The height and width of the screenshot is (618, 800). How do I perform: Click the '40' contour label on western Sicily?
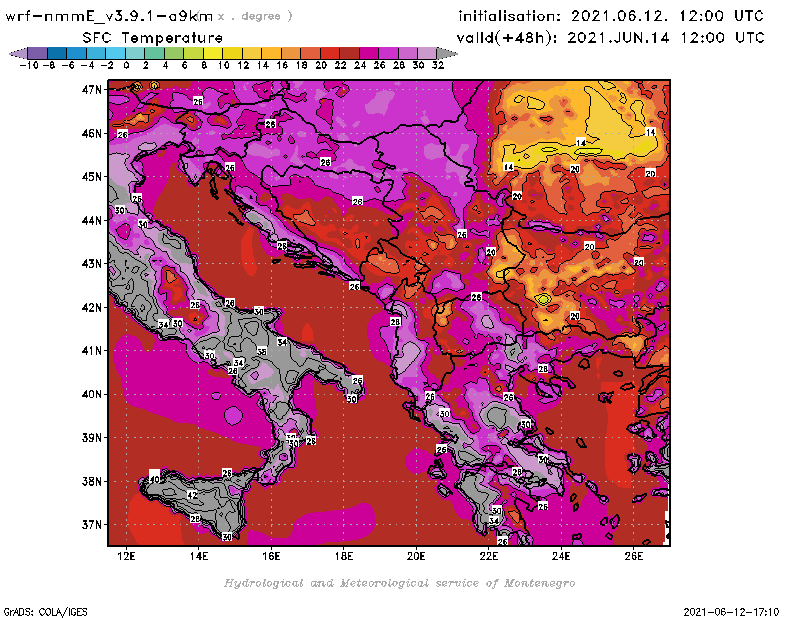(155, 479)
